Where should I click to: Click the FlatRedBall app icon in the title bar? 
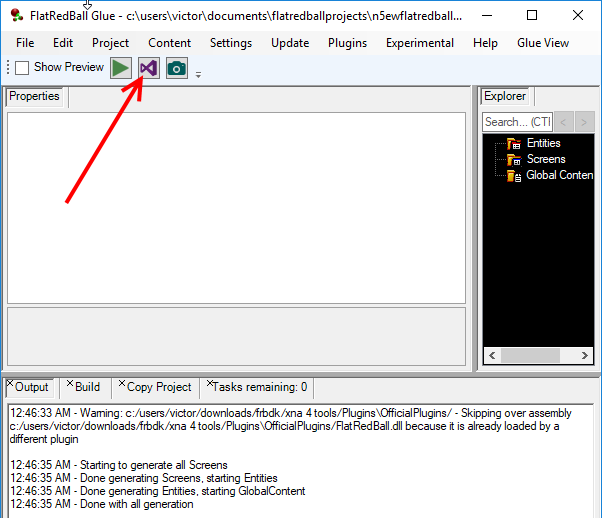click(17, 15)
